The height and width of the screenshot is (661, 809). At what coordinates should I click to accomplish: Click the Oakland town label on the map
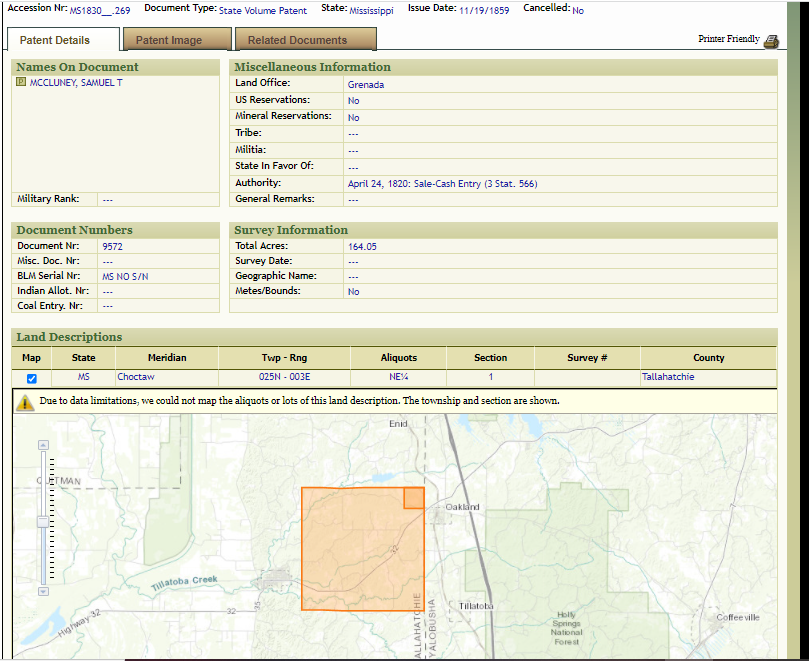pyautogui.click(x=463, y=507)
